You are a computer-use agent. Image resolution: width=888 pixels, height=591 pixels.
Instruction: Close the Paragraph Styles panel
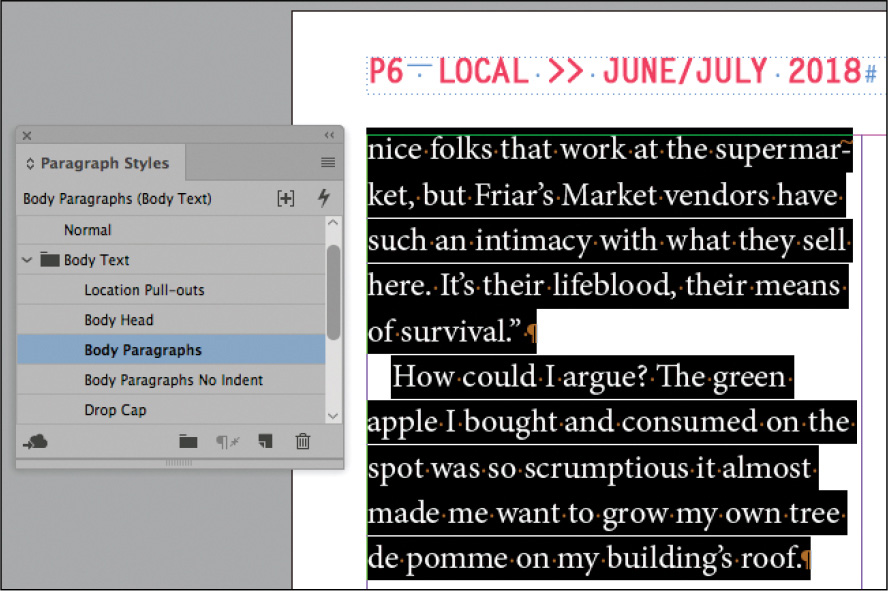coord(27,135)
